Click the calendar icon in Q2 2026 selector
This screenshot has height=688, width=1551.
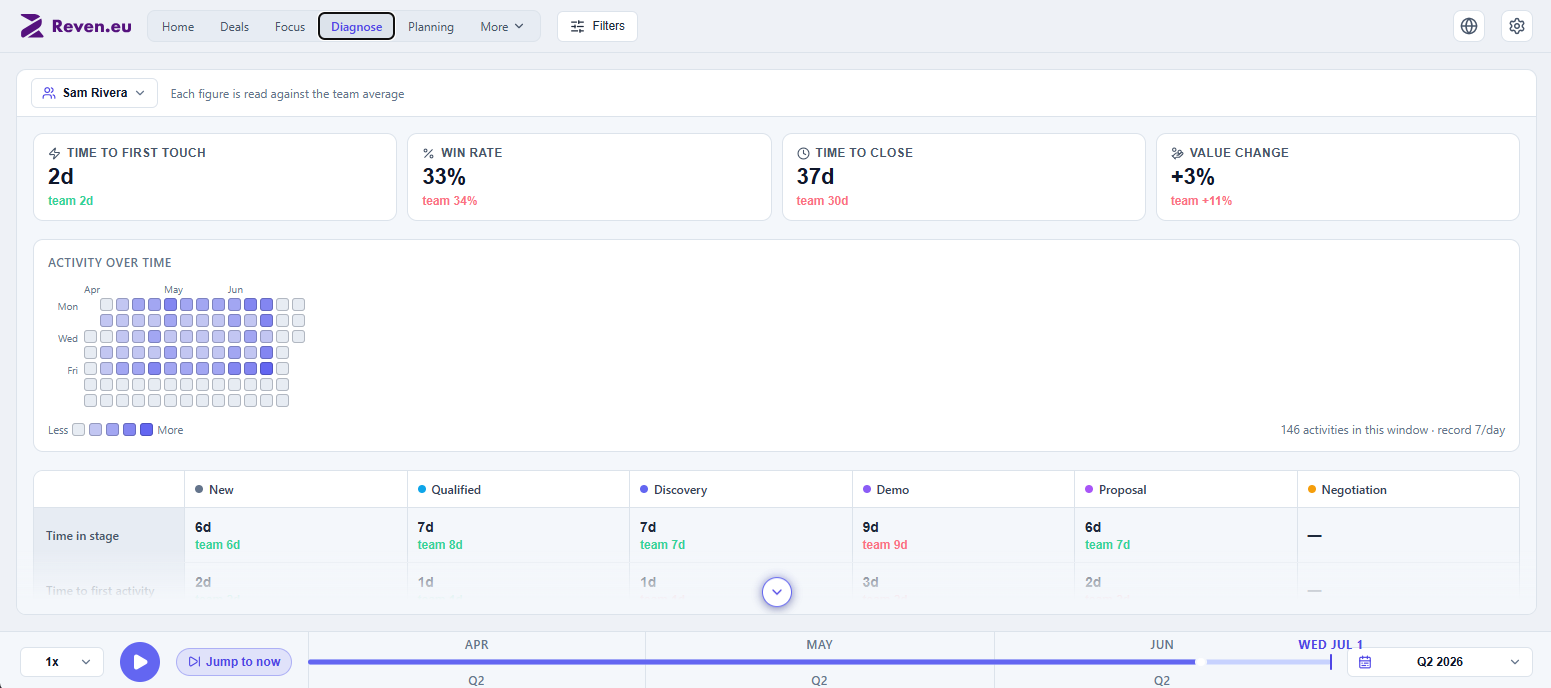(x=1365, y=662)
